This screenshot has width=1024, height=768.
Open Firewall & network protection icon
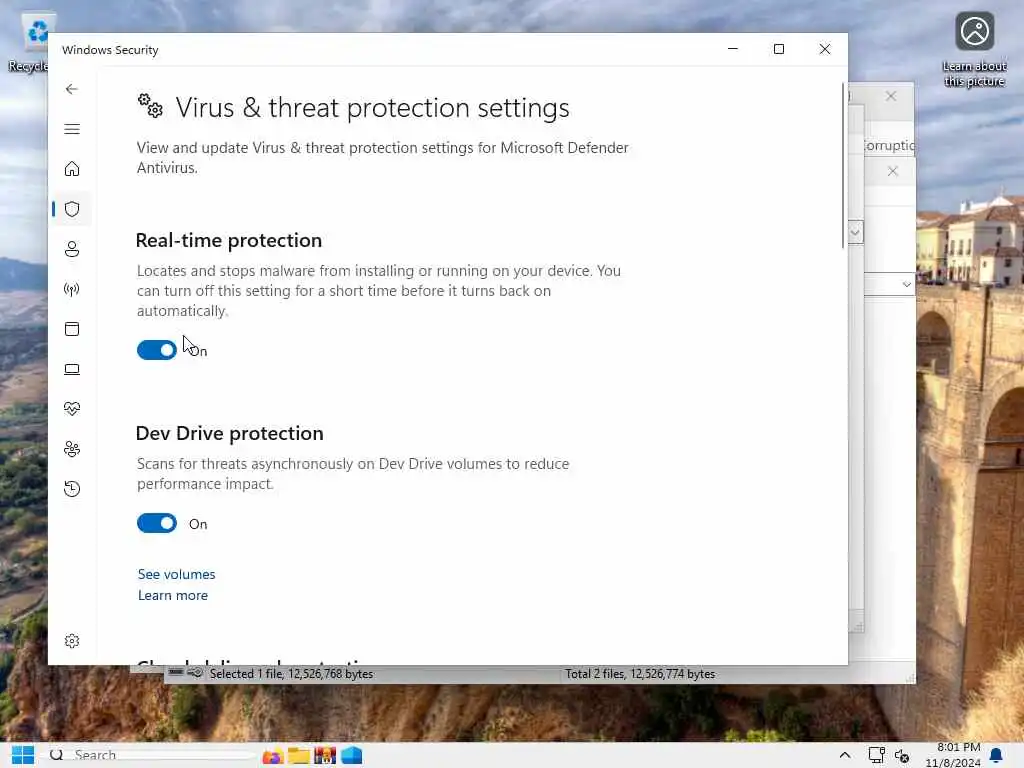point(72,289)
